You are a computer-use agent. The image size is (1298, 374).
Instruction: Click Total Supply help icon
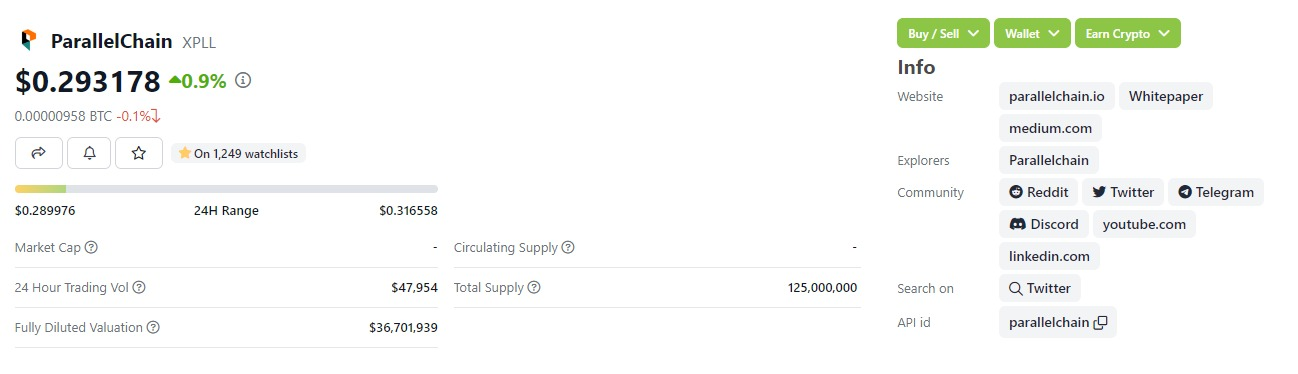[534, 287]
